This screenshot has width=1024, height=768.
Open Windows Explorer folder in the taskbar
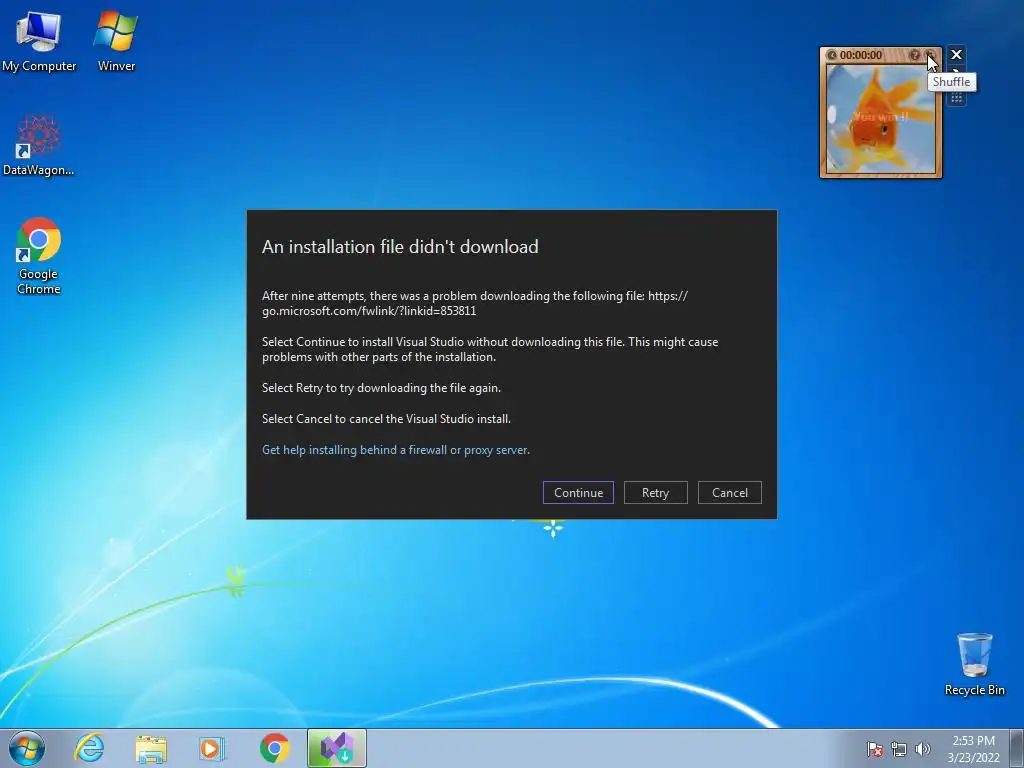point(151,748)
